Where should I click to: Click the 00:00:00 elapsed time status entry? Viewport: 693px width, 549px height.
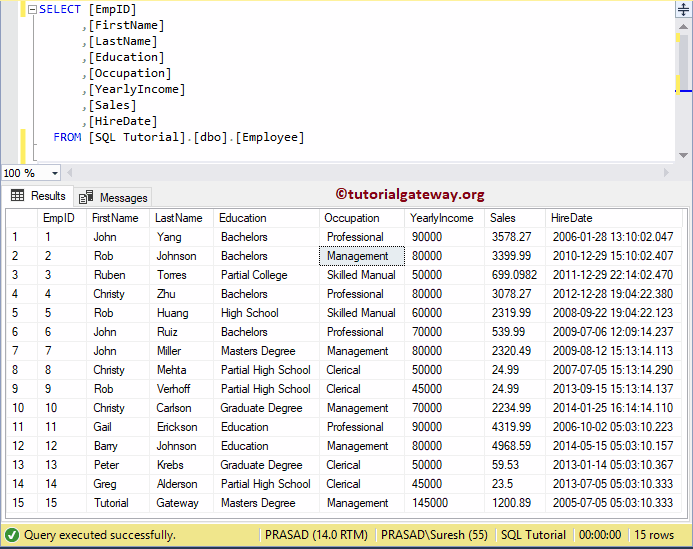[x=600, y=535]
